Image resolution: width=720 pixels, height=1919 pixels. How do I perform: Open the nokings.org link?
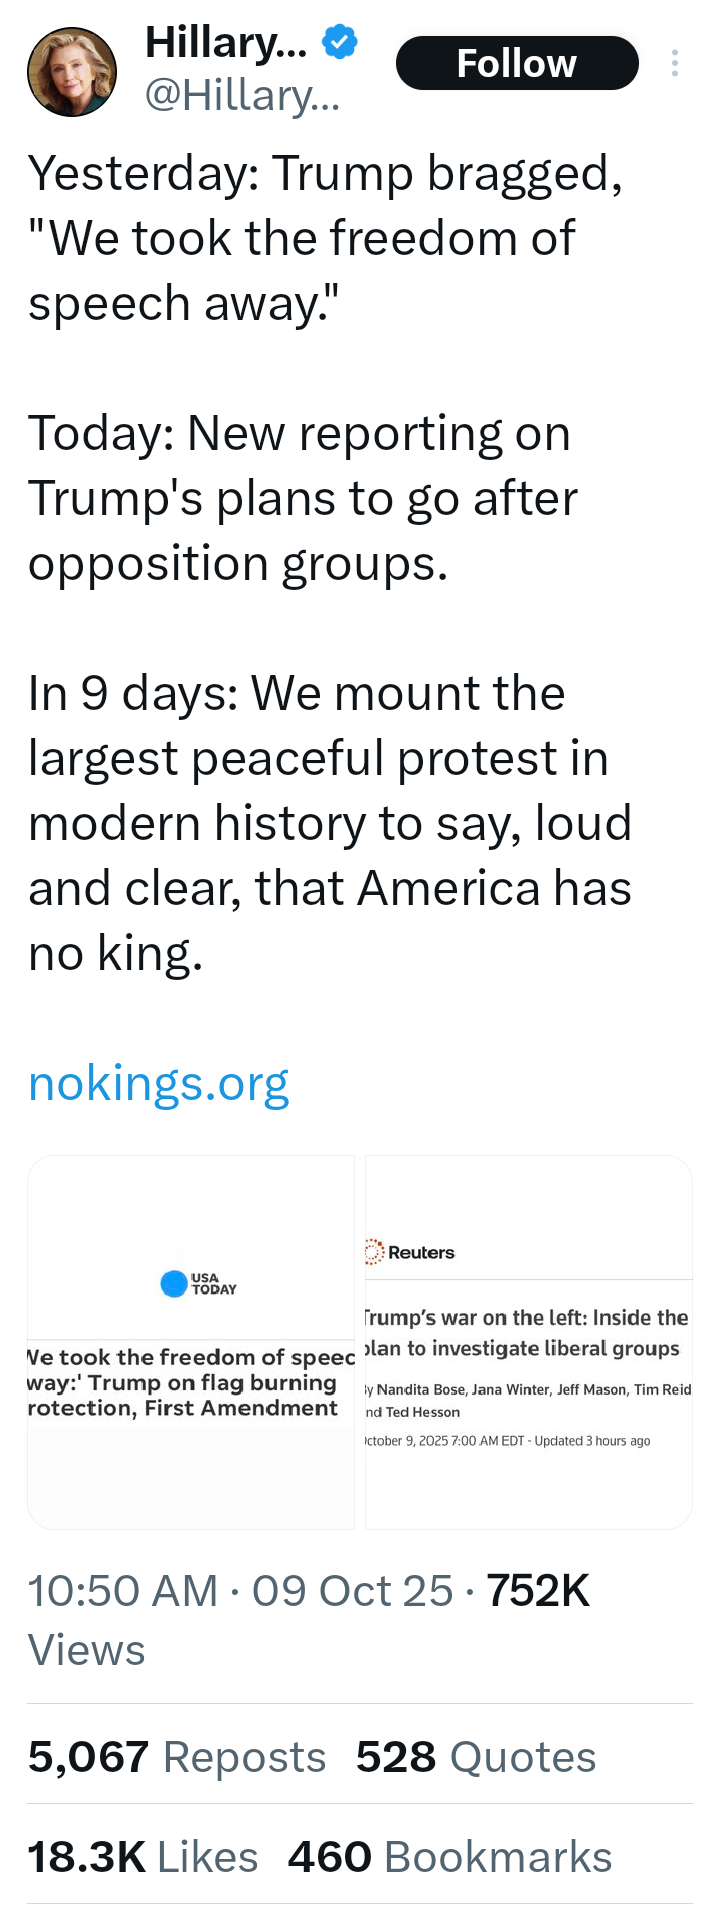pyautogui.click(x=159, y=1083)
